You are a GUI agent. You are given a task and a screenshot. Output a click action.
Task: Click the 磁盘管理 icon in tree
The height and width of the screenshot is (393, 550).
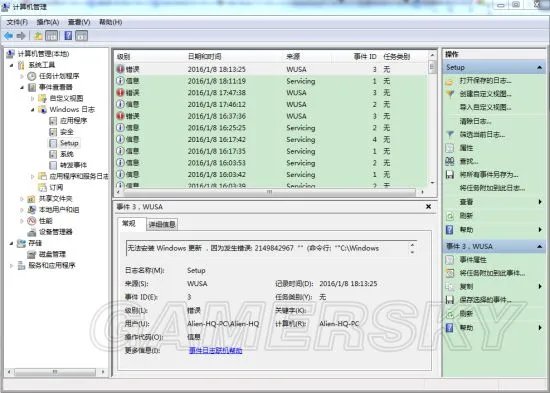[32, 254]
